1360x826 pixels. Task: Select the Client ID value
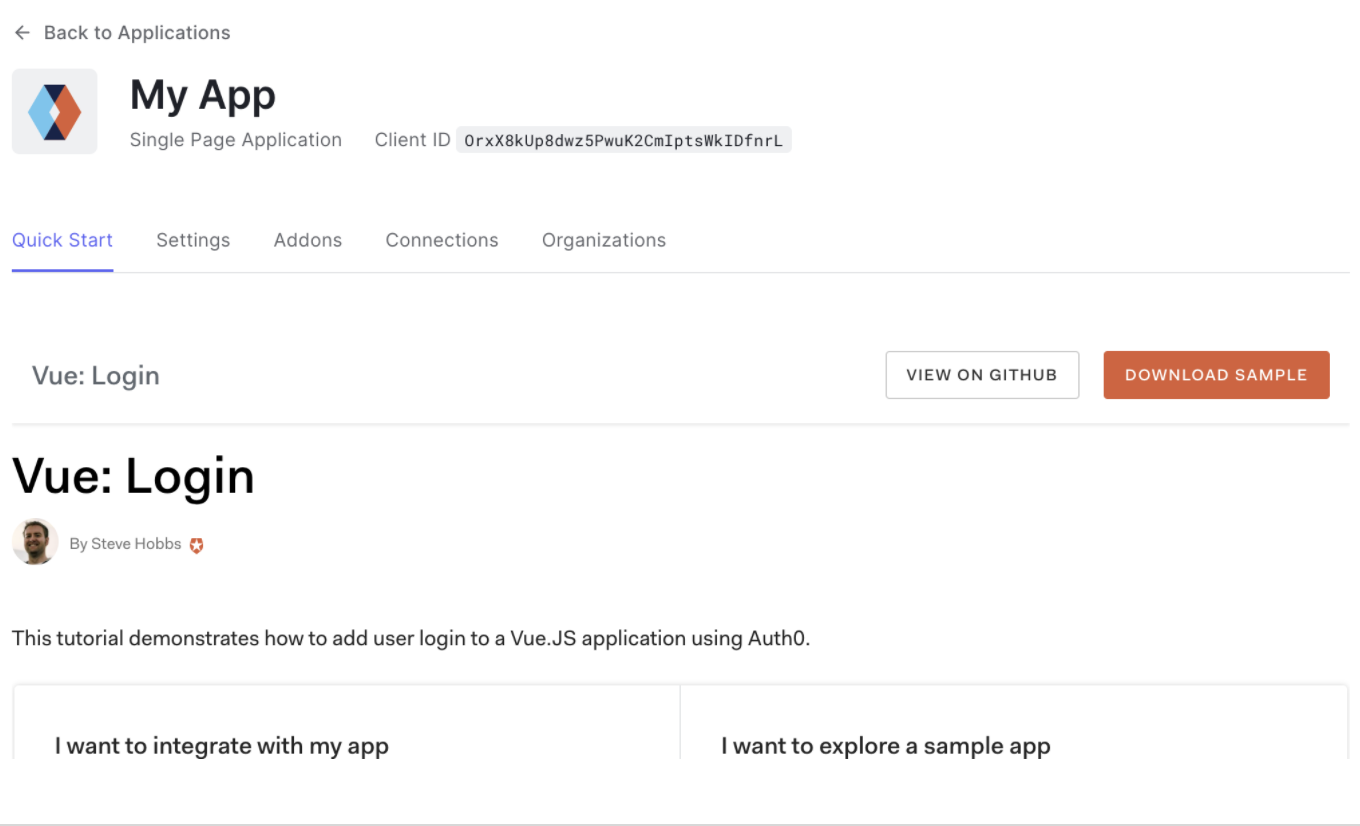pyautogui.click(x=623, y=140)
